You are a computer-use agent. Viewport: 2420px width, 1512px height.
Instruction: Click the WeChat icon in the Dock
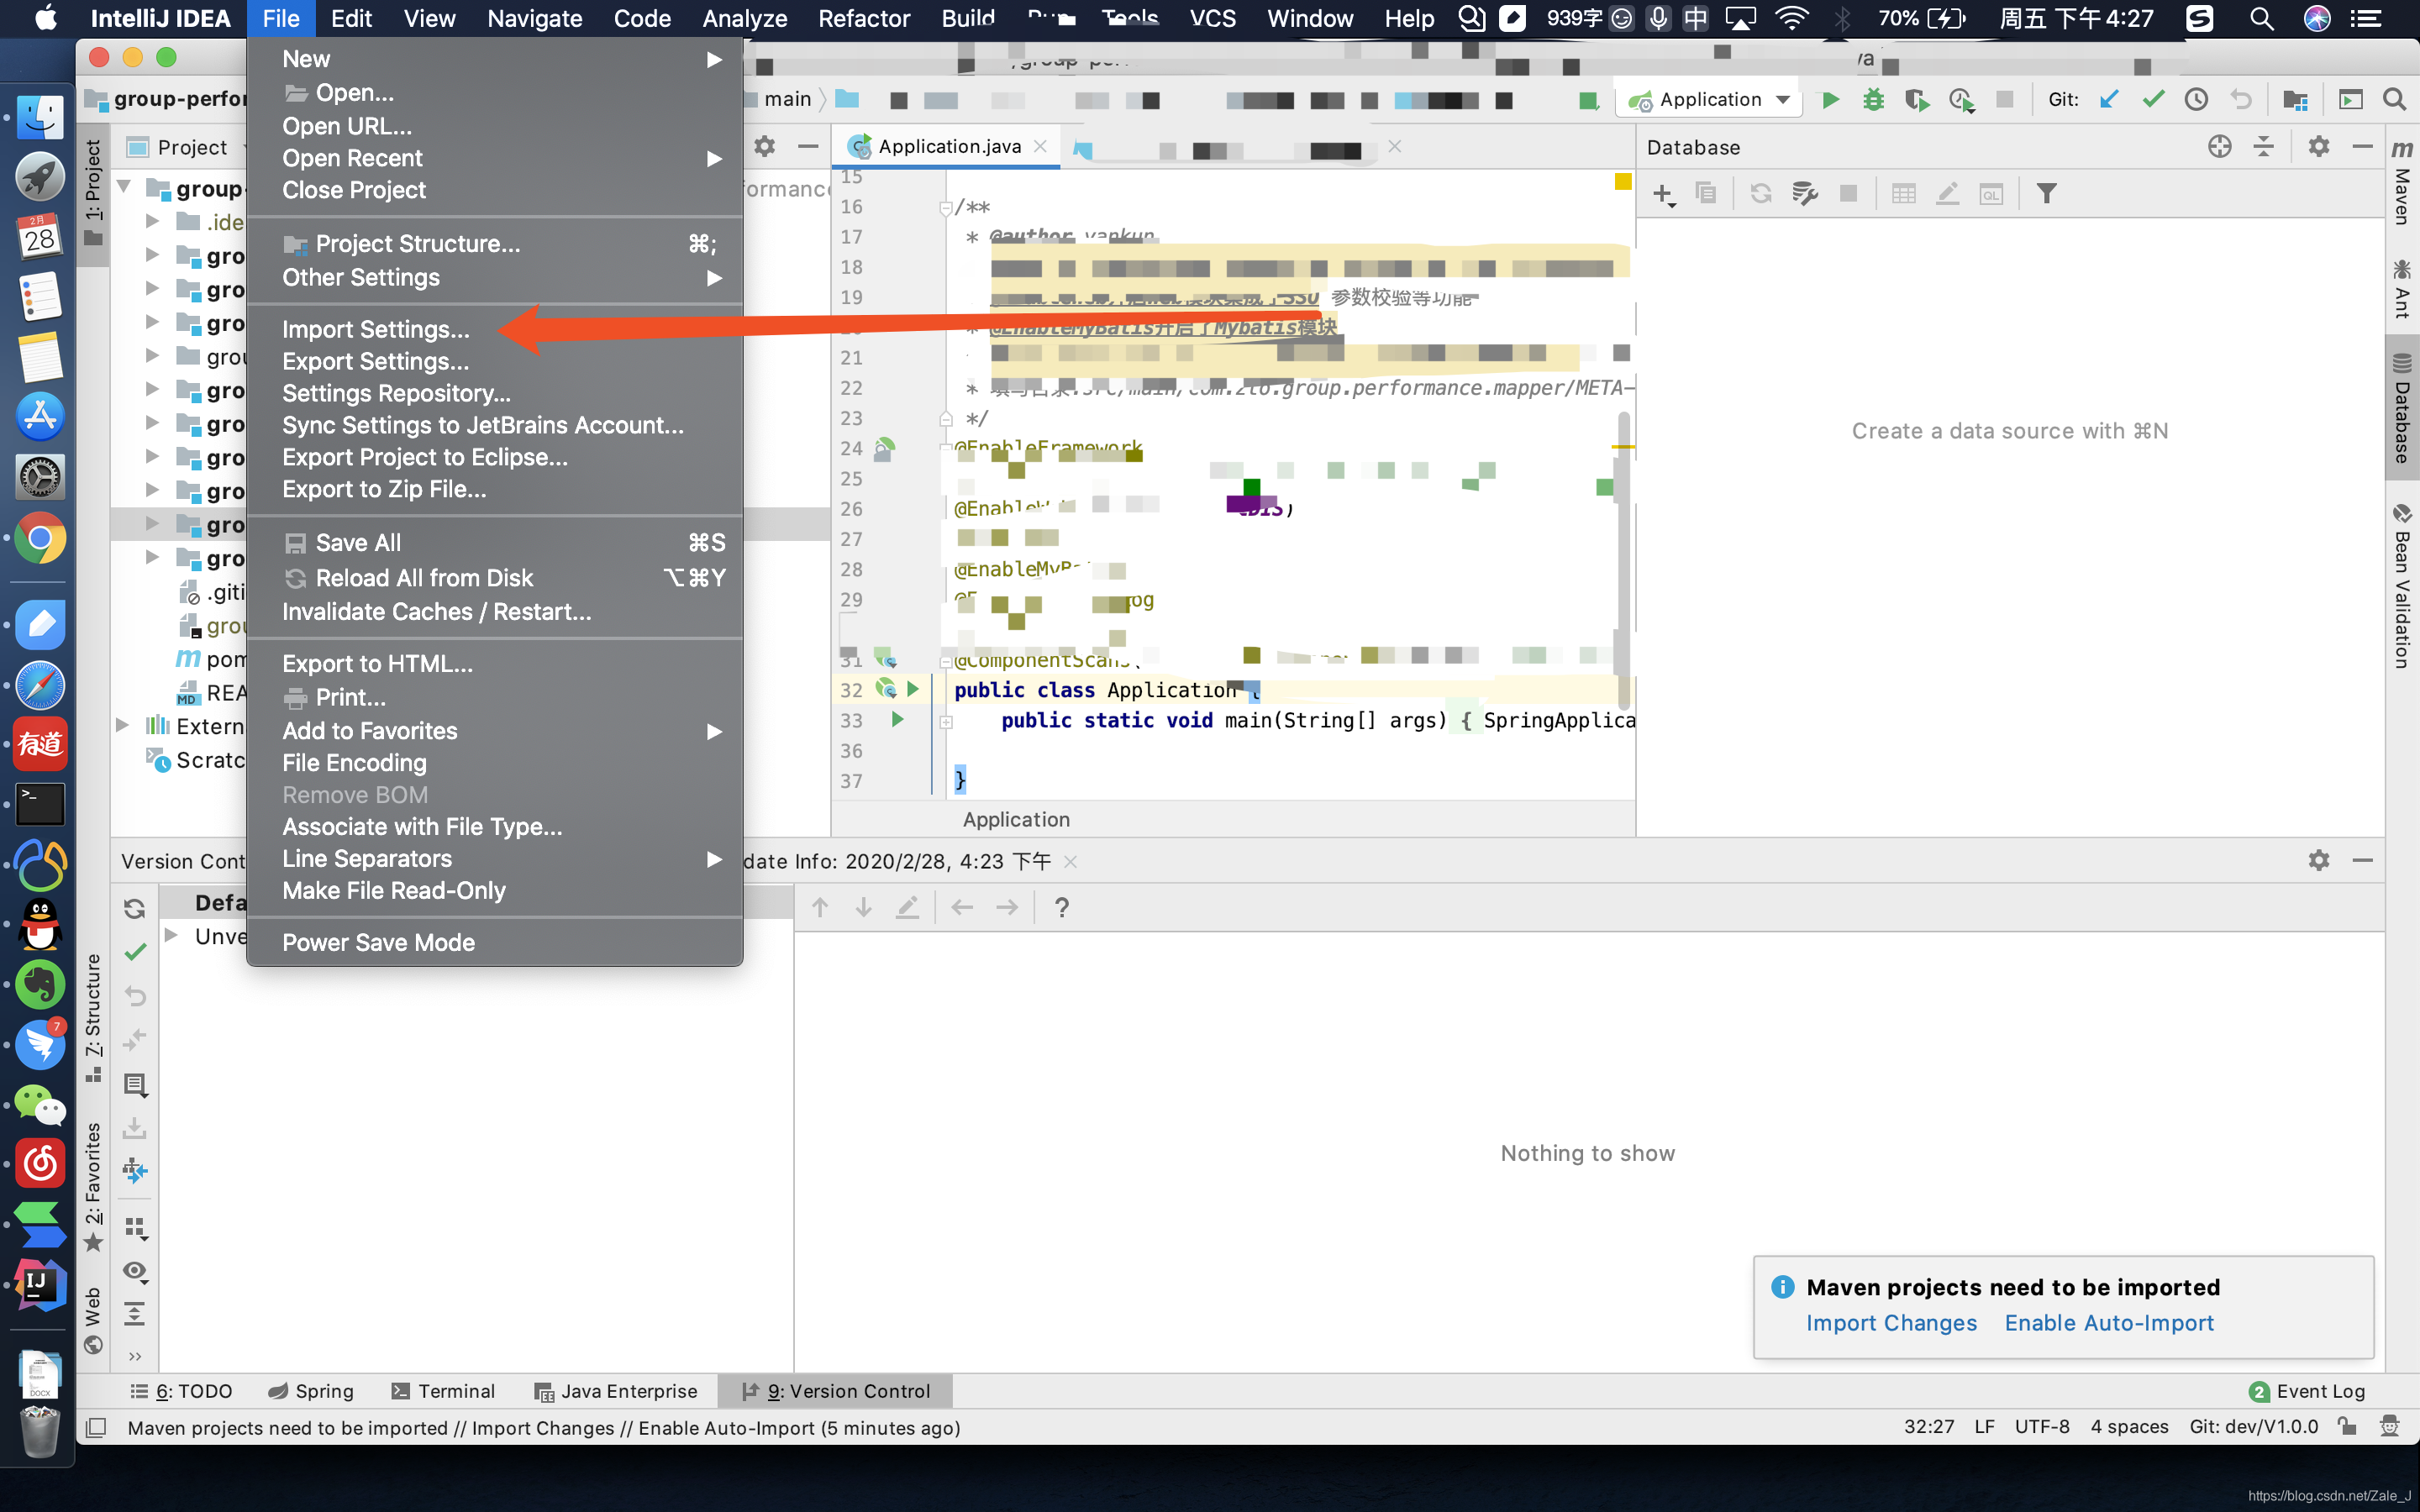tap(40, 1105)
